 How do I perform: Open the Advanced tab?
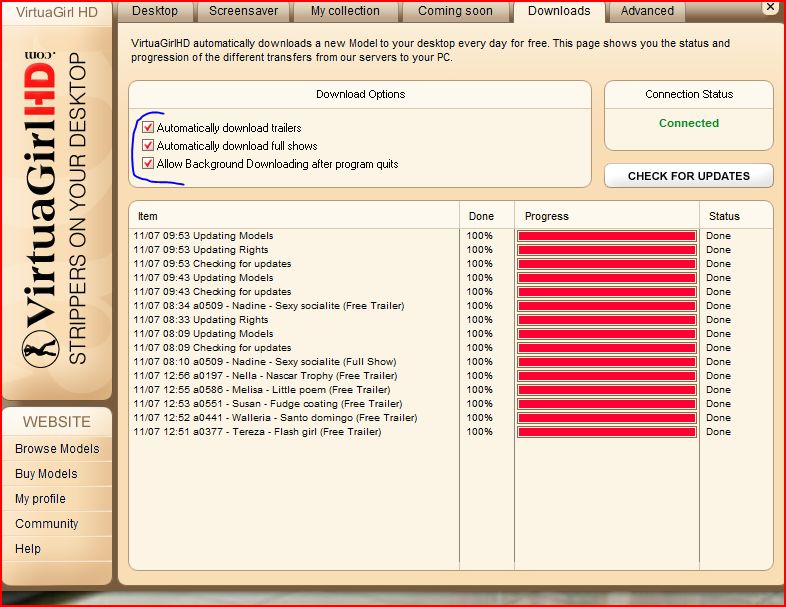[x=647, y=11]
